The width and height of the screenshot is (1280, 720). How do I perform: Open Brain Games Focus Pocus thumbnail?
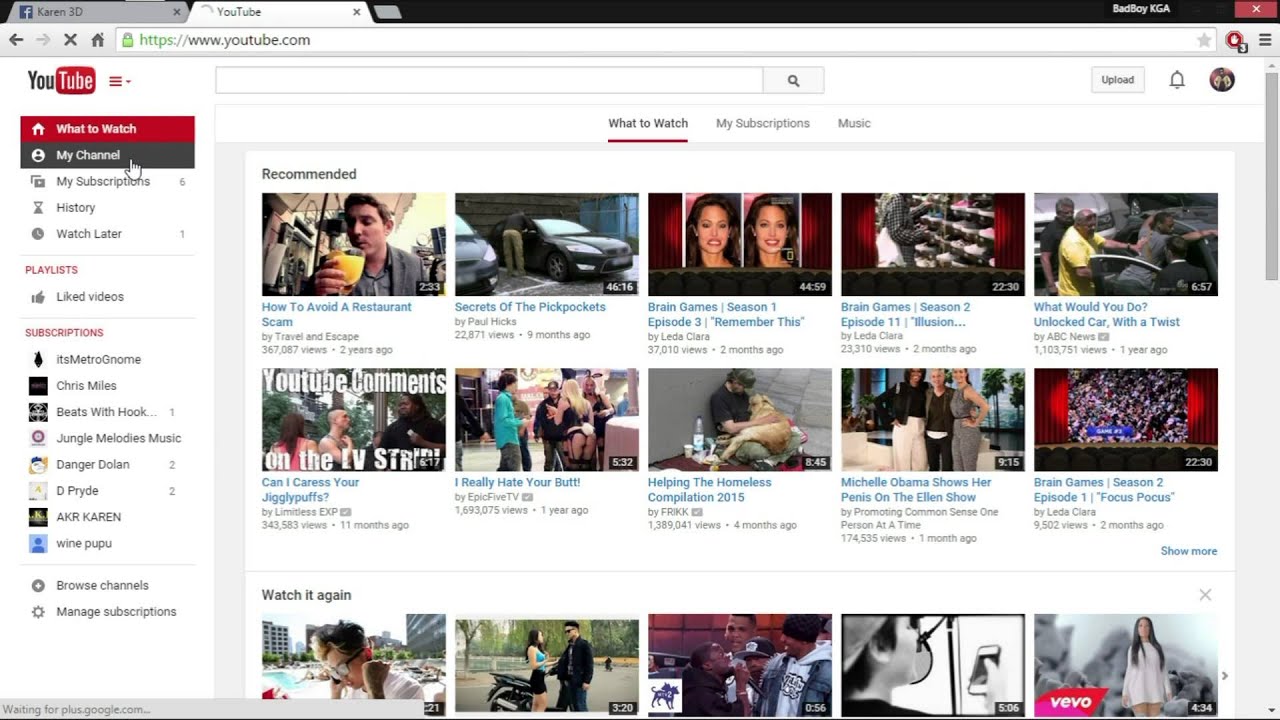point(1126,420)
